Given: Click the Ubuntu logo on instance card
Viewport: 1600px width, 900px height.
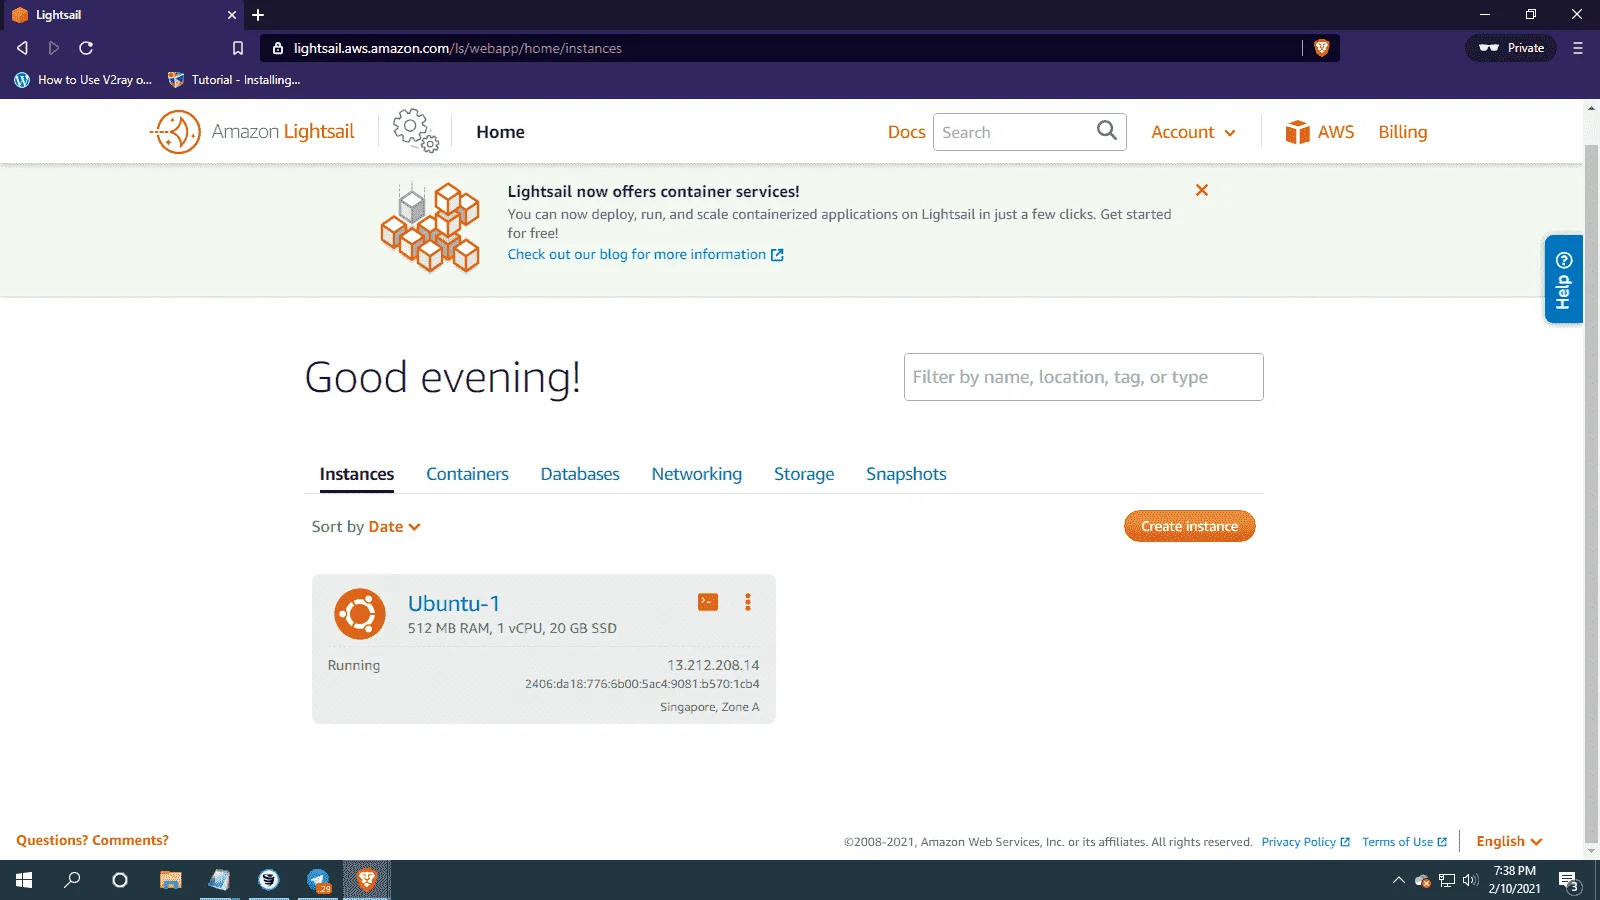Looking at the screenshot, I should pos(360,614).
